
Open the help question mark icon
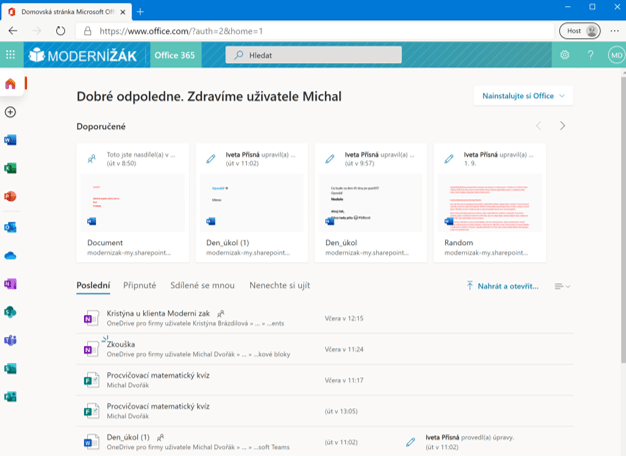(x=590, y=55)
